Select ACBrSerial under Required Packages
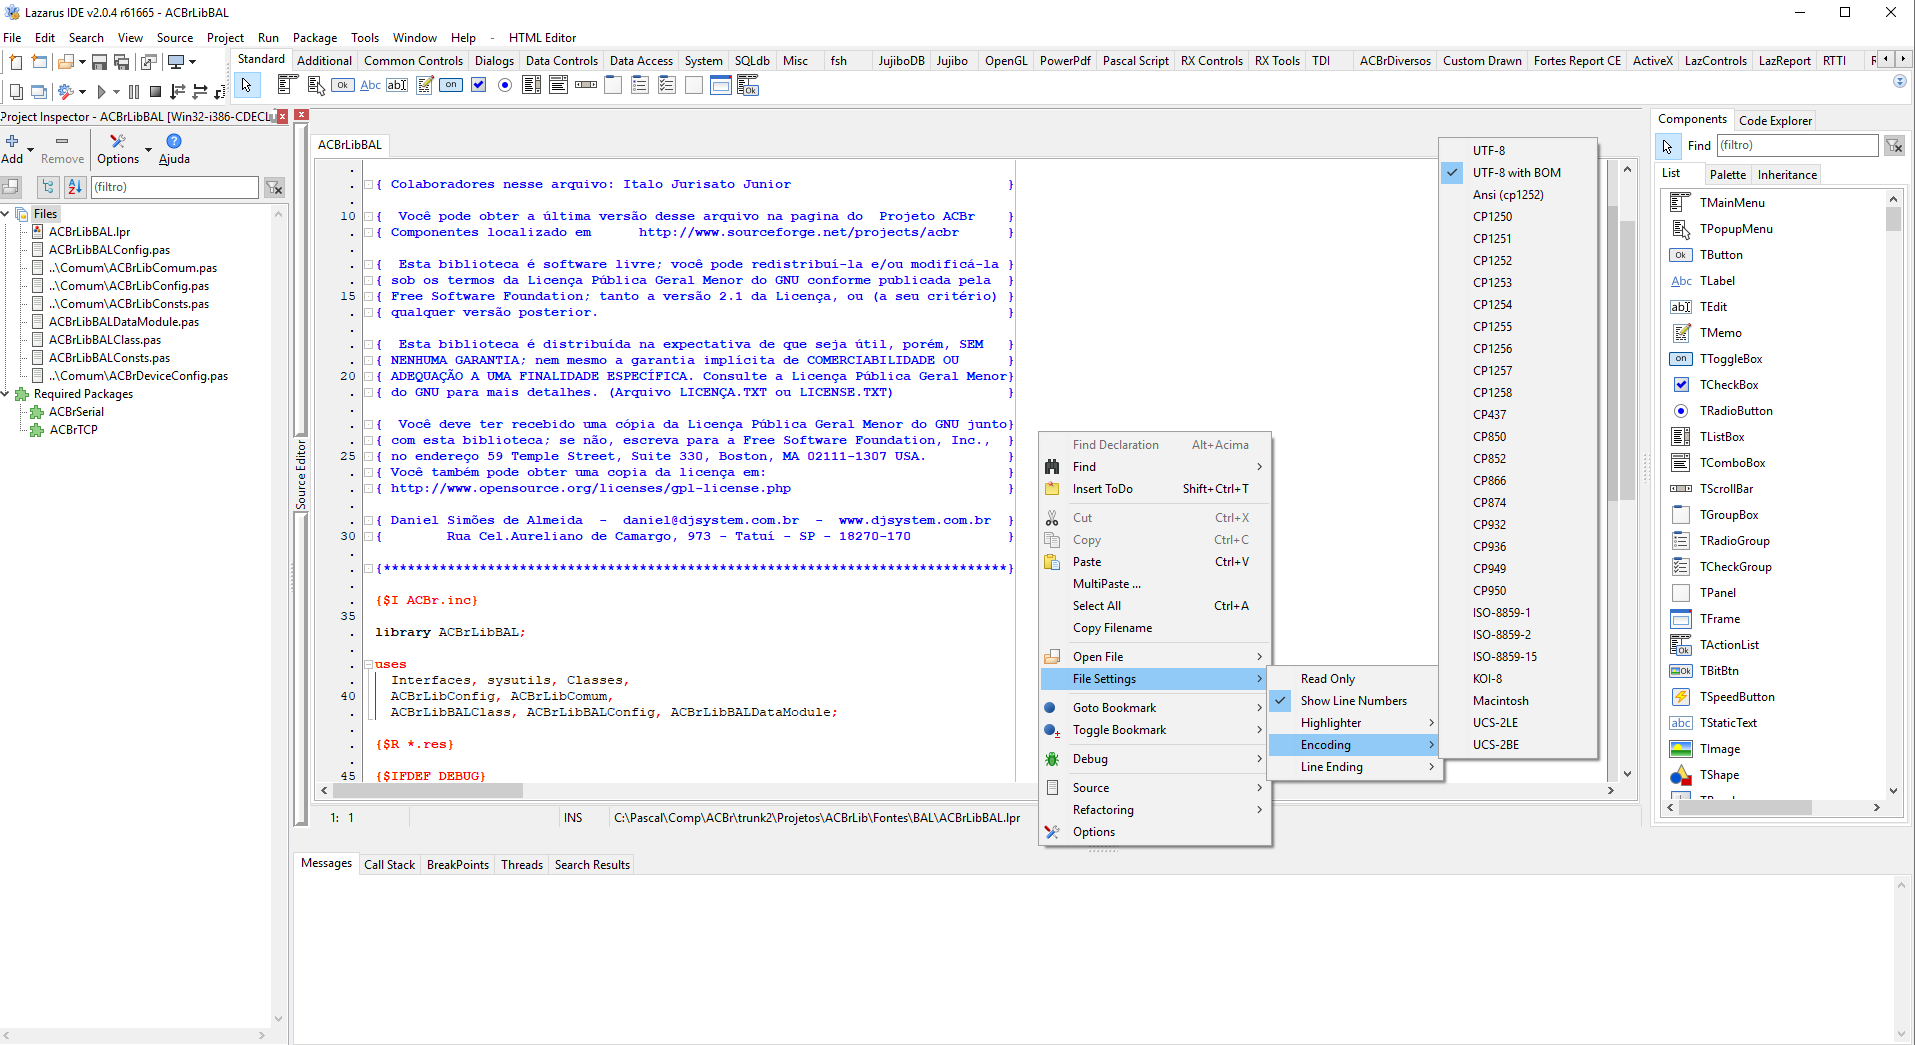Image resolution: width=1915 pixels, height=1045 pixels. 76,412
